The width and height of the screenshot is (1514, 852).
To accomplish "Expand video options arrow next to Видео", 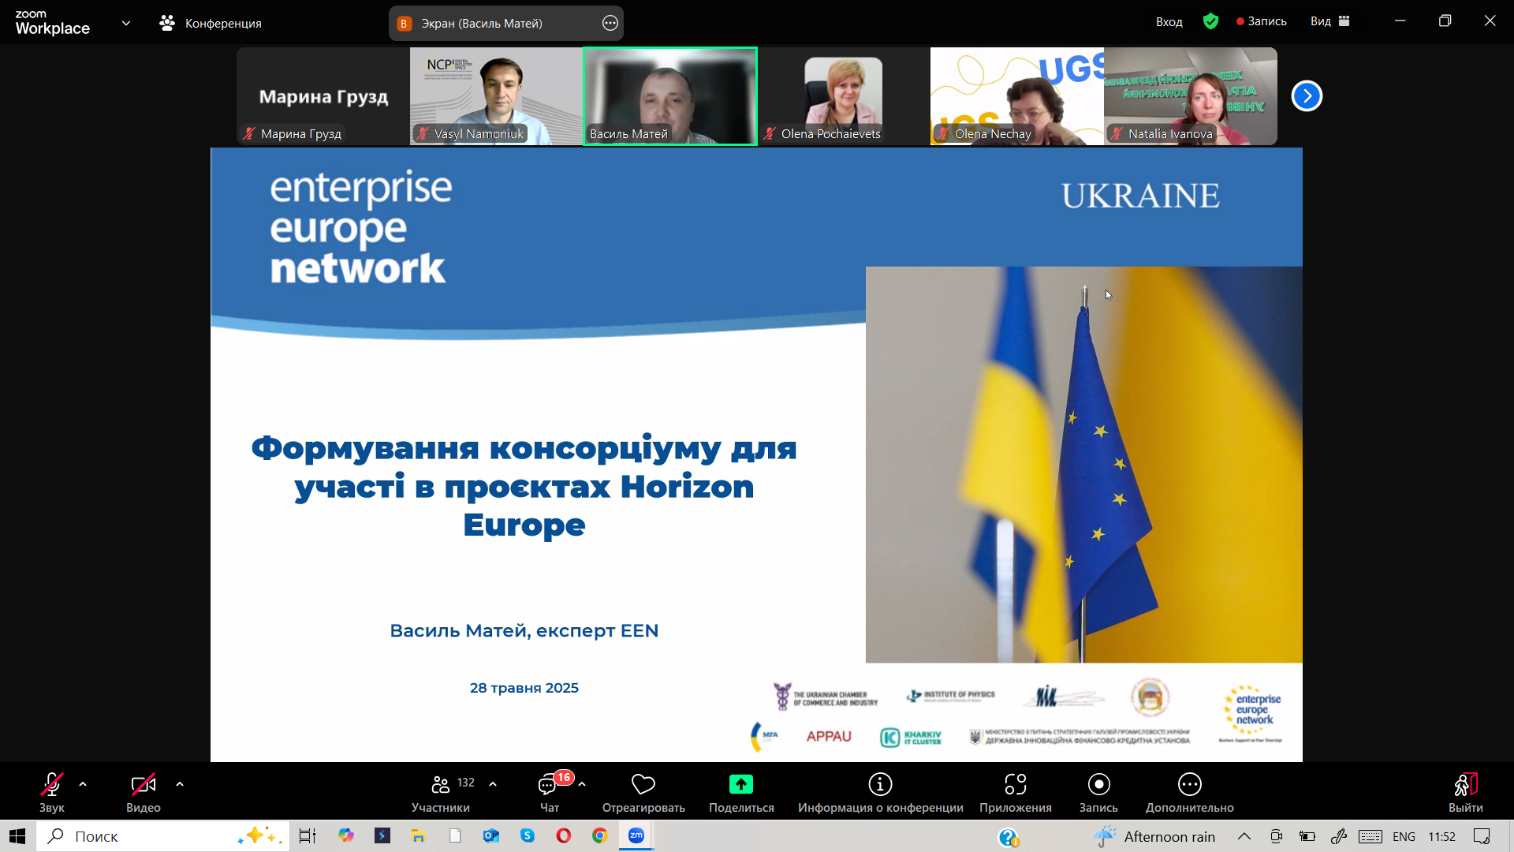I will tap(180, 784).
